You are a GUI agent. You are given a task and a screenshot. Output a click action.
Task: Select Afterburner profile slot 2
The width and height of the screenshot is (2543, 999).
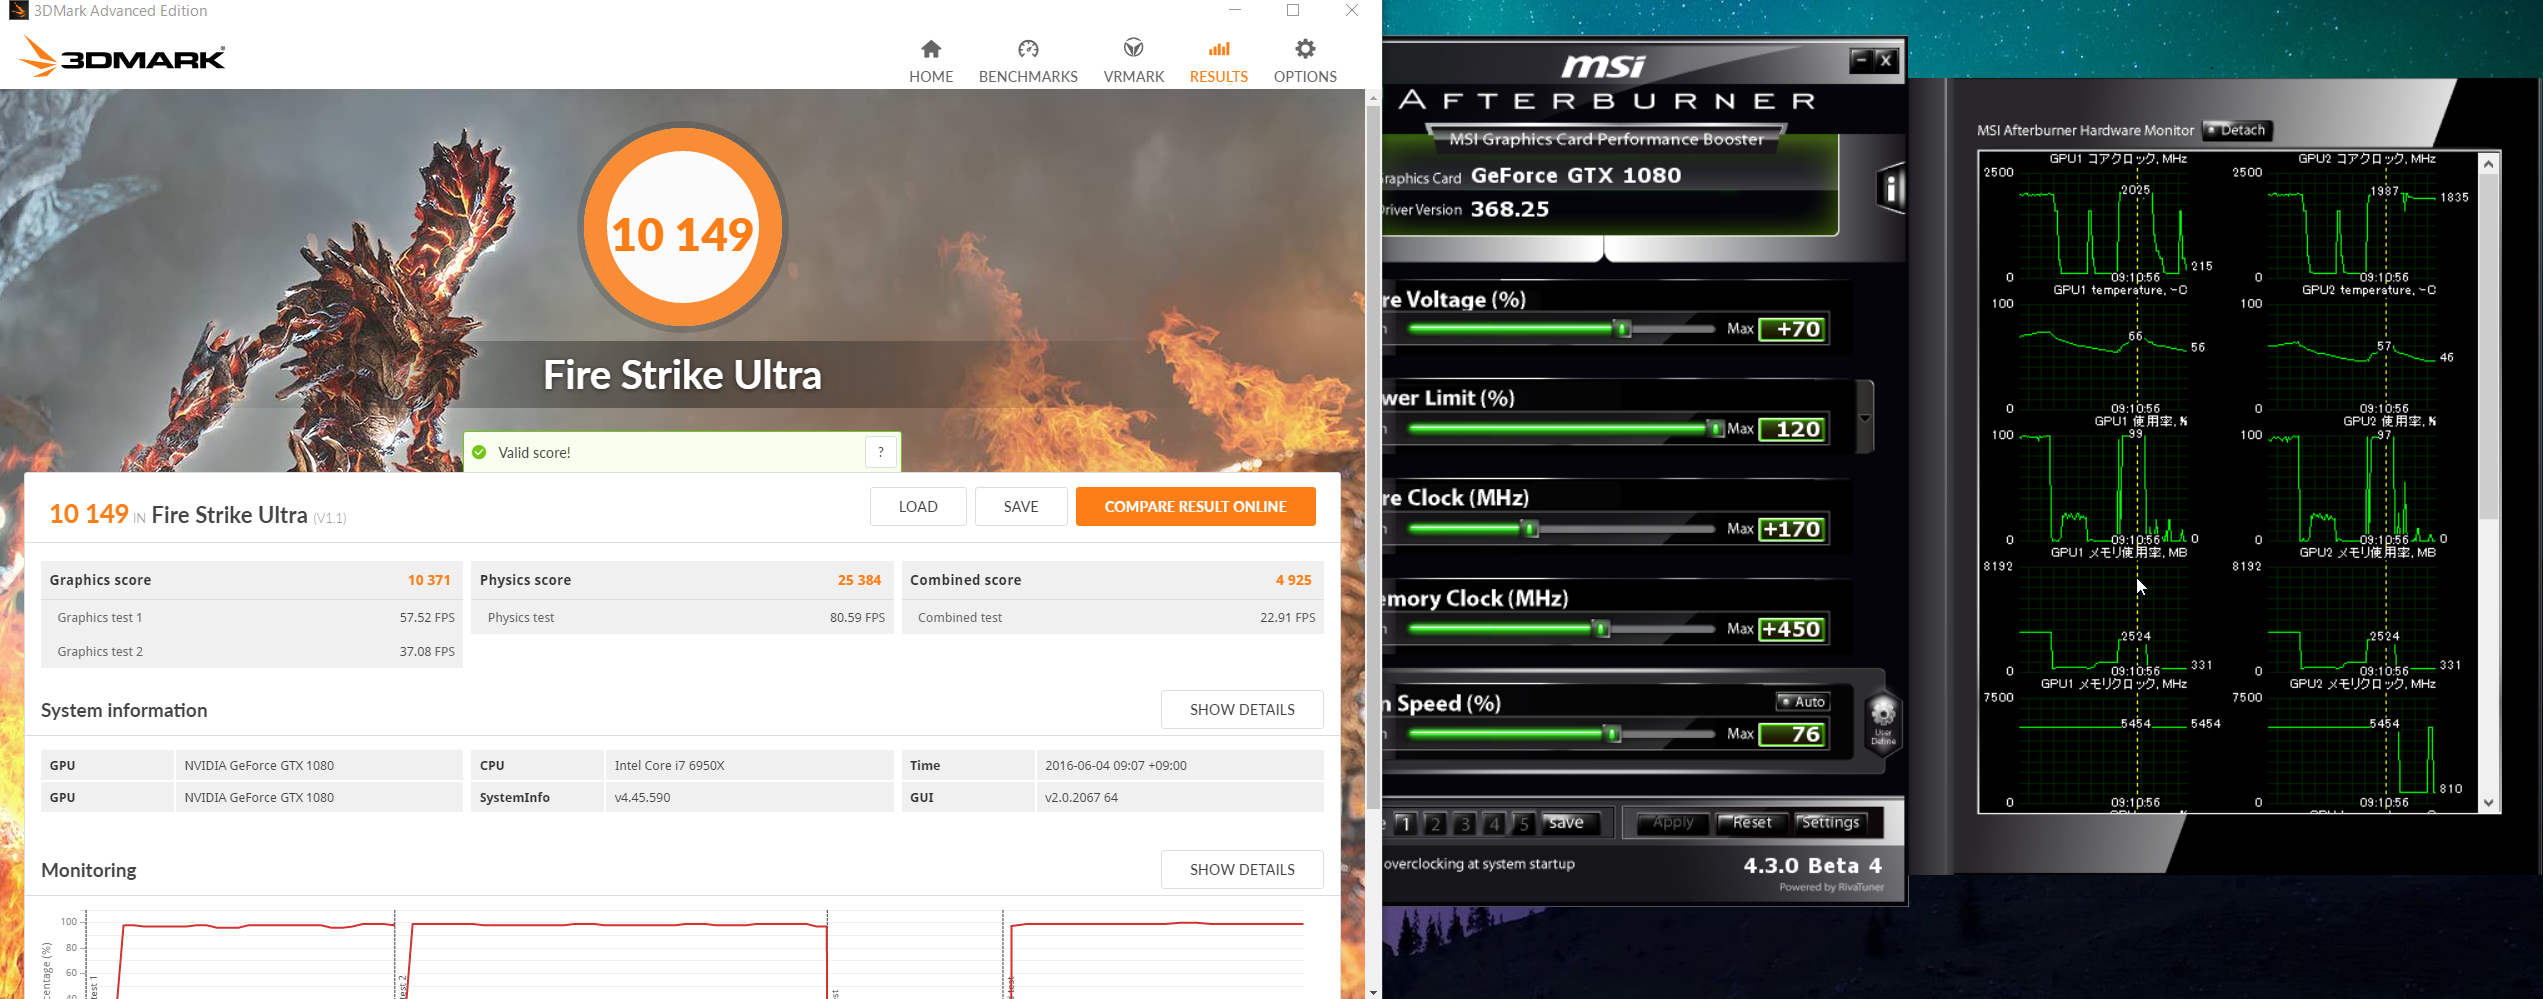pyautogui.click(x=1435, y=823)
